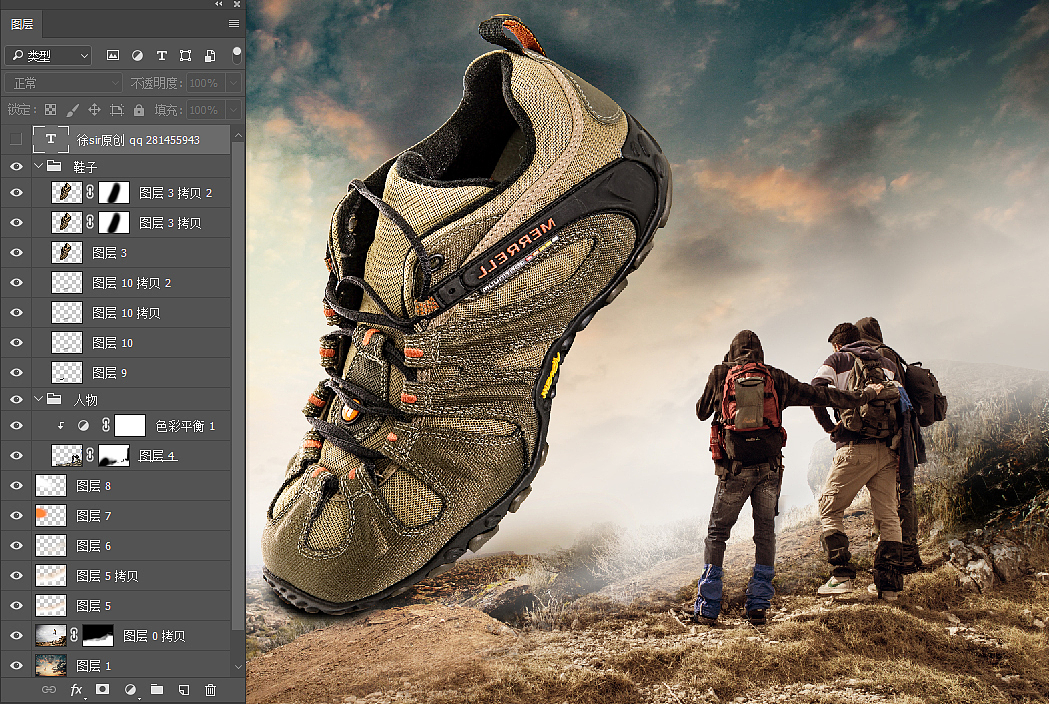
Task: Hide layer 图层 7
Action: [16, 515]
